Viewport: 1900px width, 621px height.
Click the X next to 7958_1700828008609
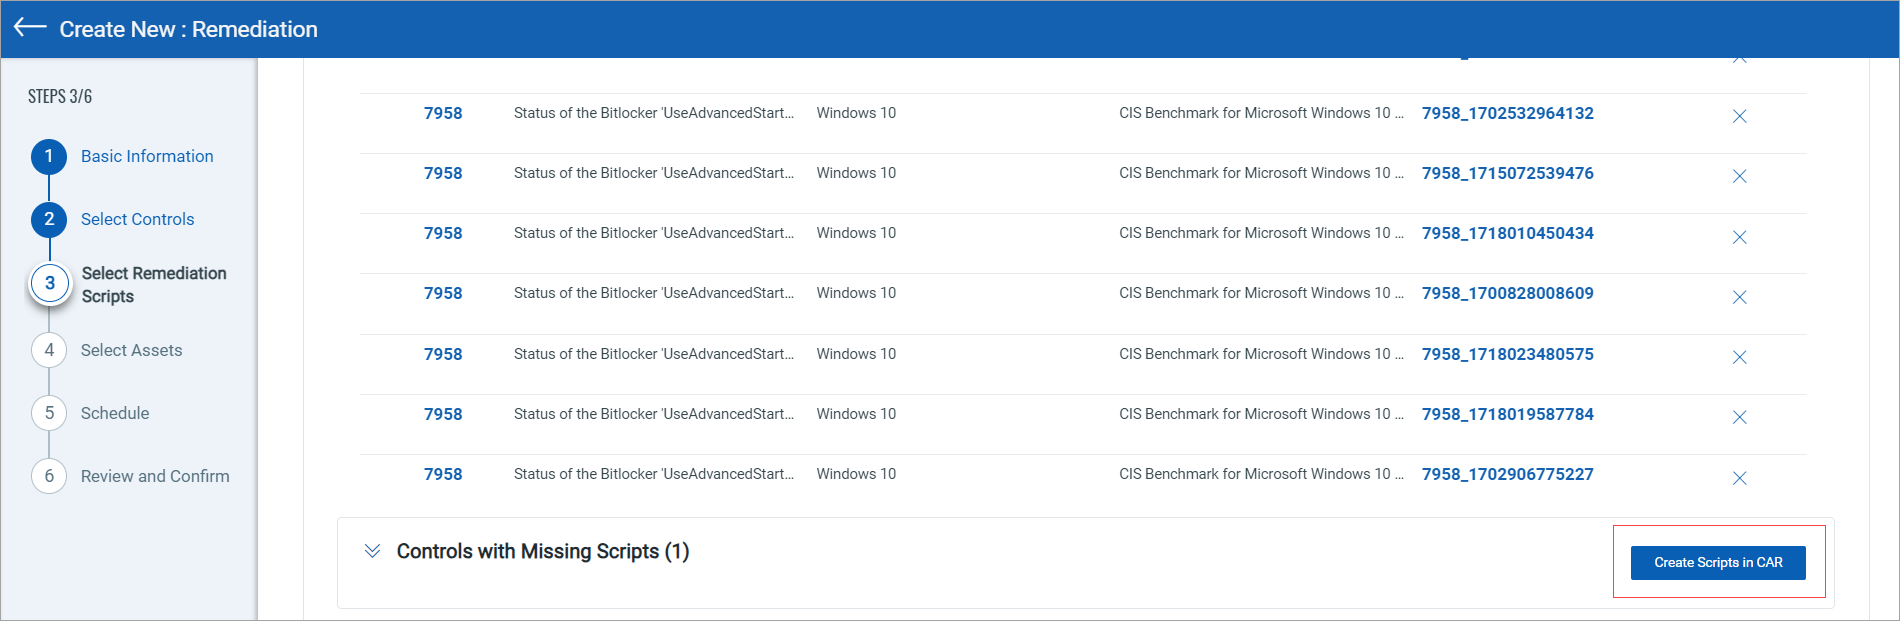point(1740,297)
